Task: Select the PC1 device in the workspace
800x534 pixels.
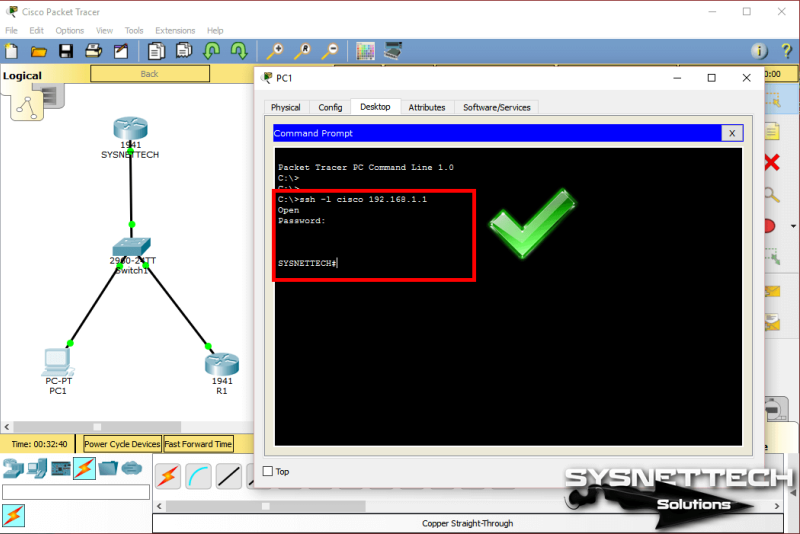Action: [x=58, y=362]
